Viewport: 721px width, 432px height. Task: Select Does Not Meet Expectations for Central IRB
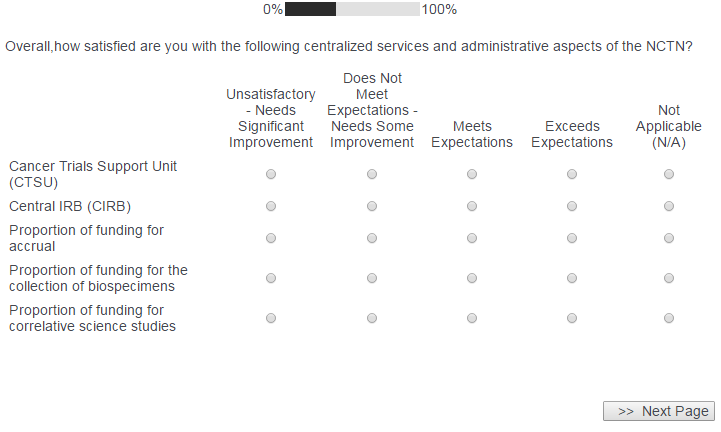(372, 207)
